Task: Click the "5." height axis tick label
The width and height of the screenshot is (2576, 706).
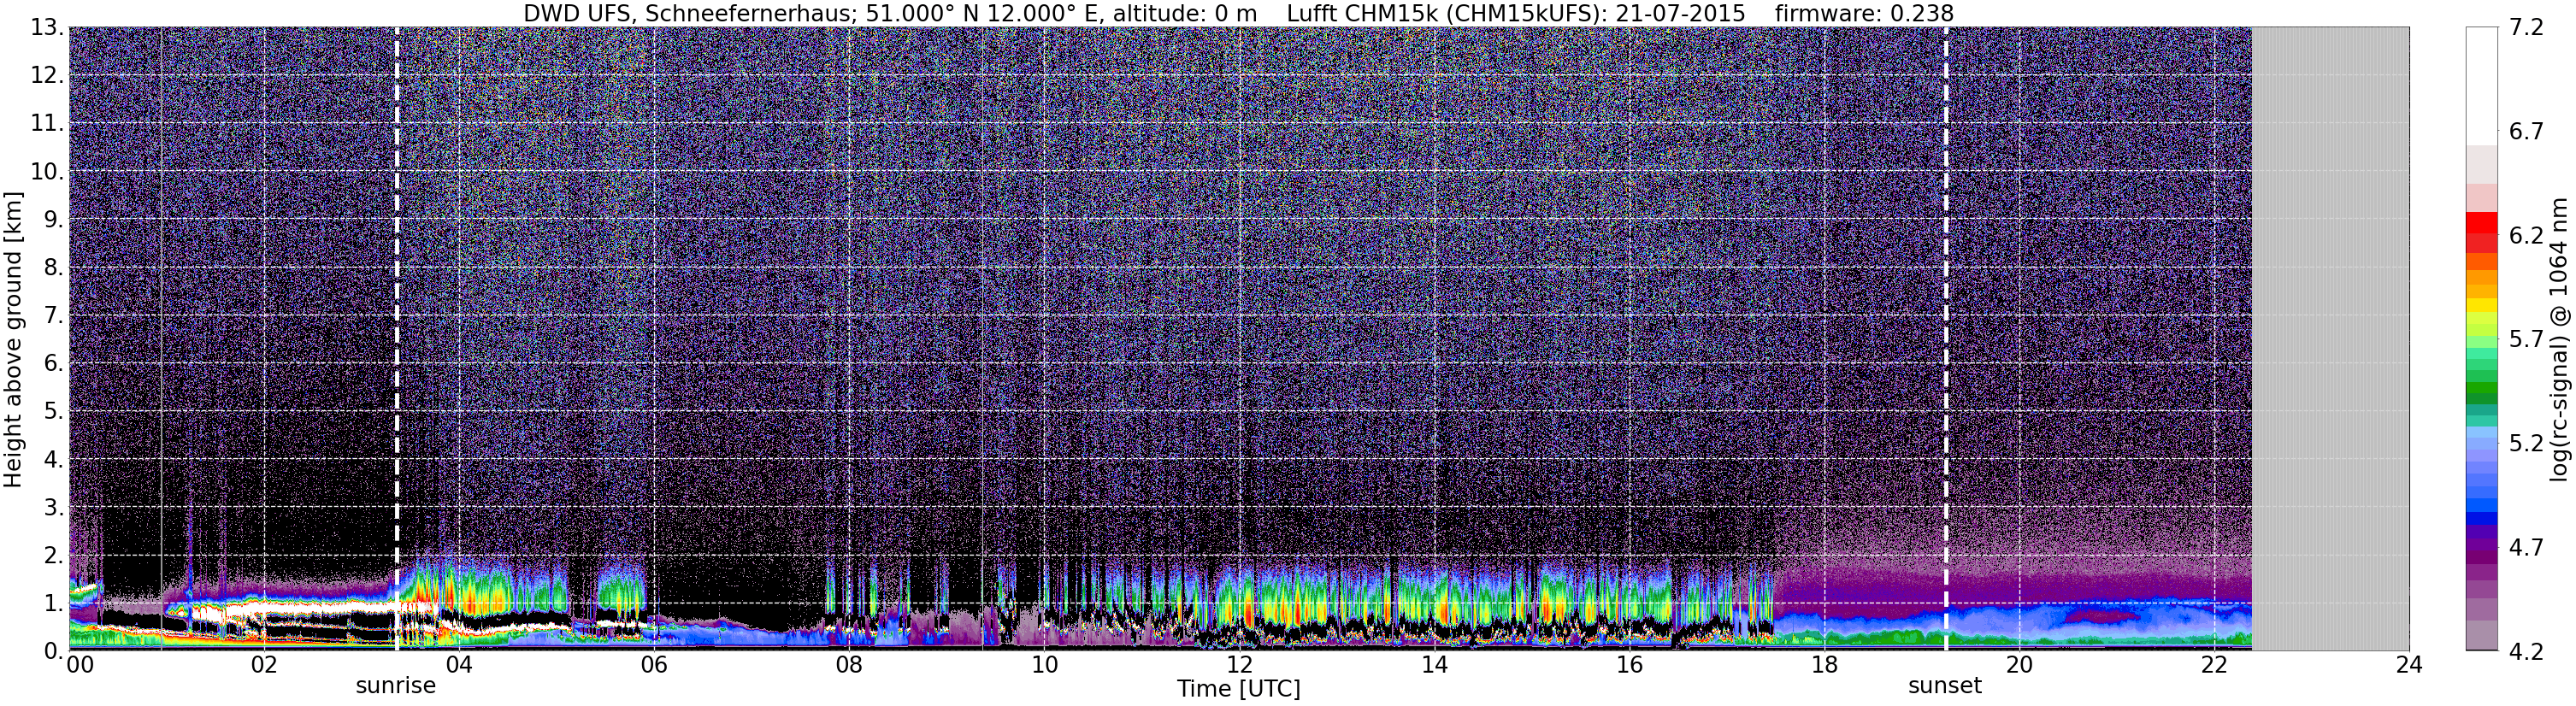Action: point(54,412)
